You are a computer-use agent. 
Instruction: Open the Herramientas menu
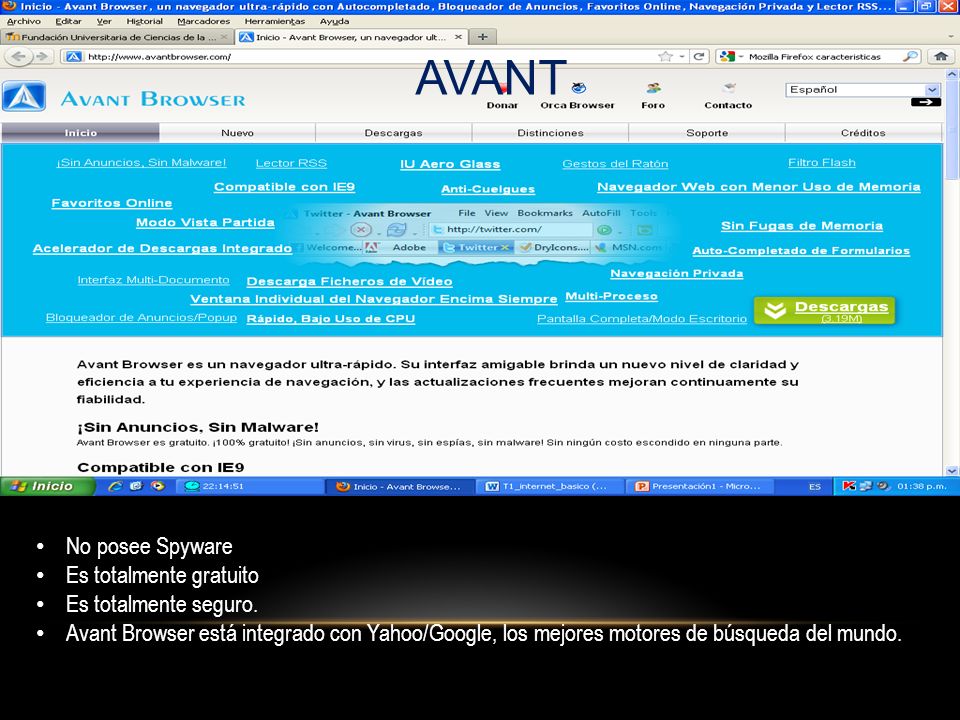pos(274,21)
